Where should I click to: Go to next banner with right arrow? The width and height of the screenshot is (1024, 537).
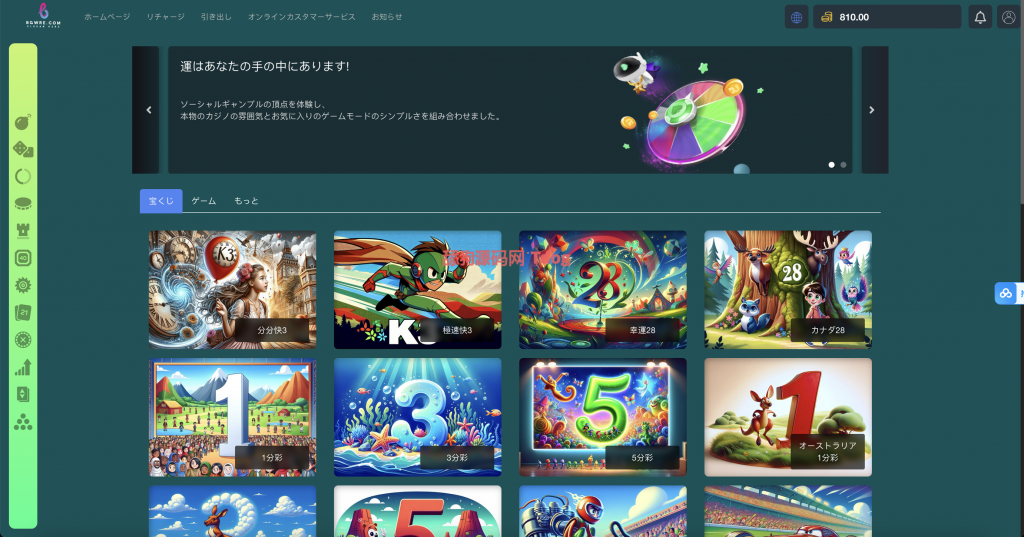click(x=872, y=110)
